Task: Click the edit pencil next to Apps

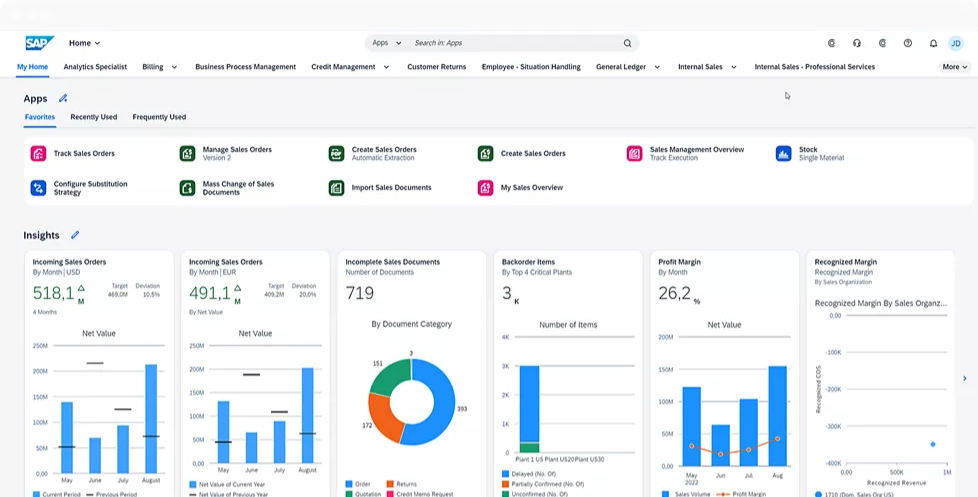Action: (x=63, y=99)
